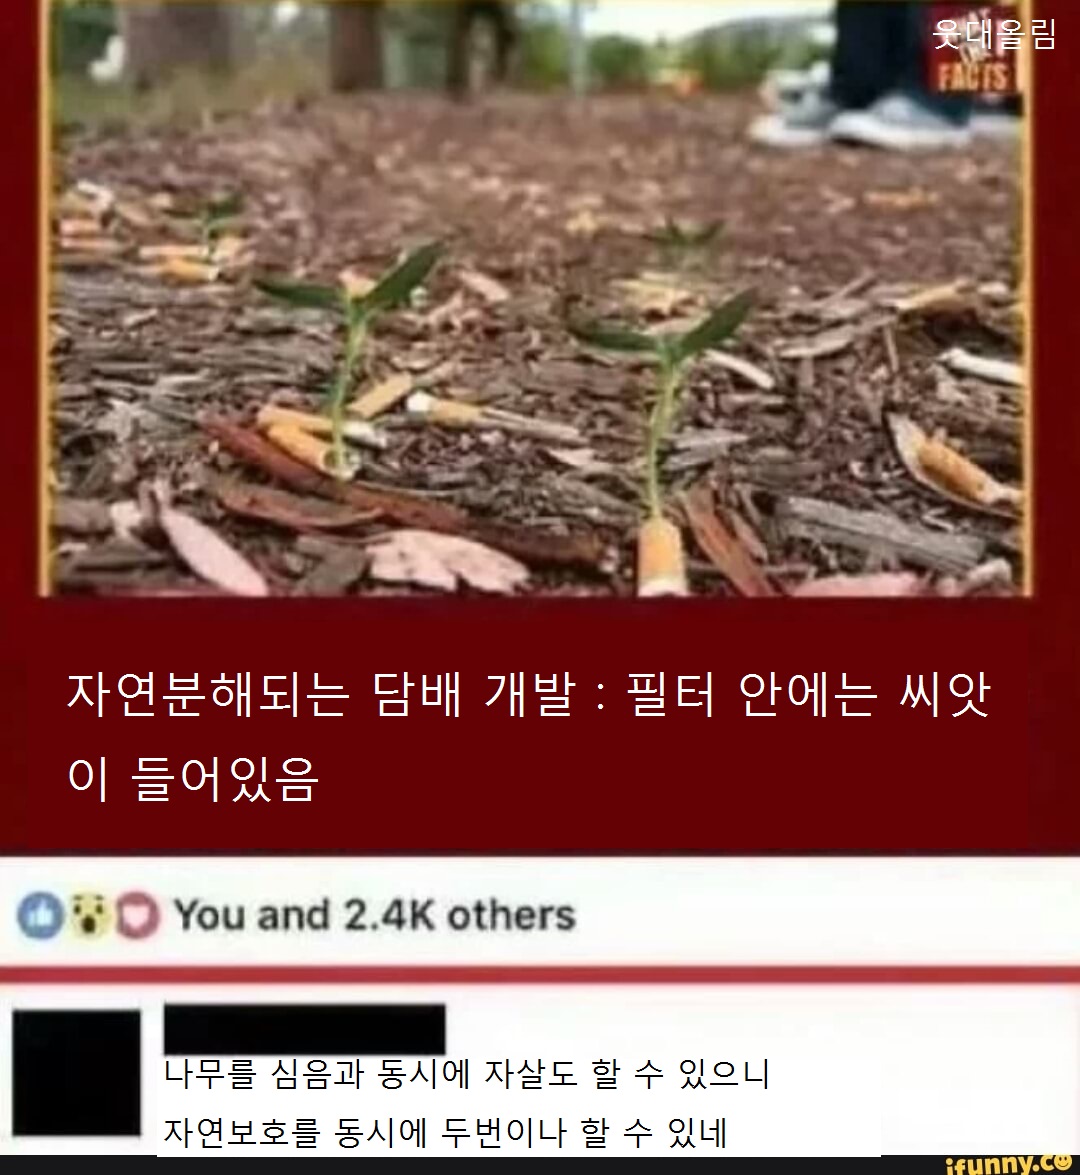Click the 웃대올림 watermark text

[995, 34]
